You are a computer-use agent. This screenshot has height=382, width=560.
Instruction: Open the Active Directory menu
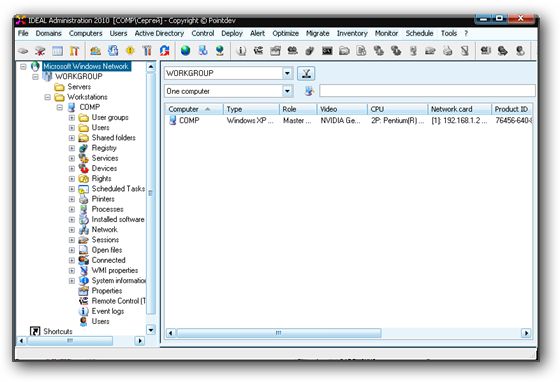tap(159, 33)
